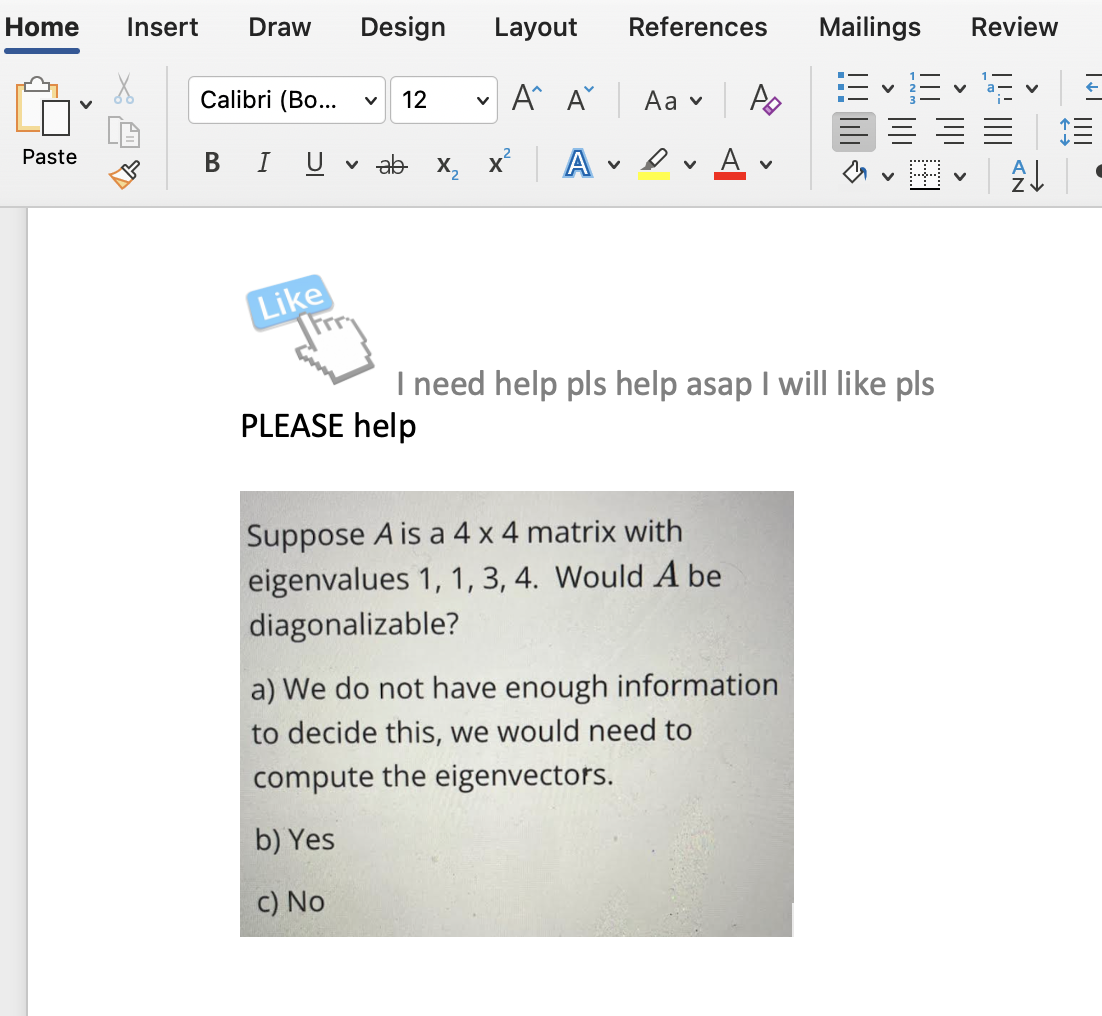Decrease font size with the smaller A icon
Viewport: 1102px width, 1016px height.
[580, 99]
